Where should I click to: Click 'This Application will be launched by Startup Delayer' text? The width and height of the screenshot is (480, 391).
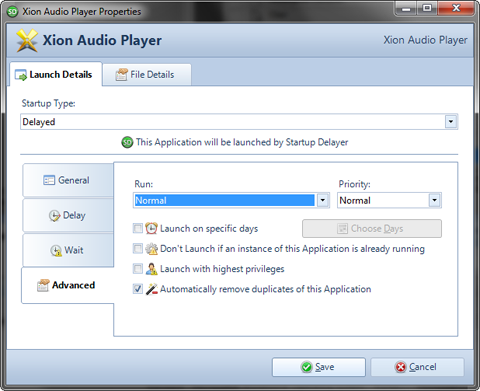242,142
